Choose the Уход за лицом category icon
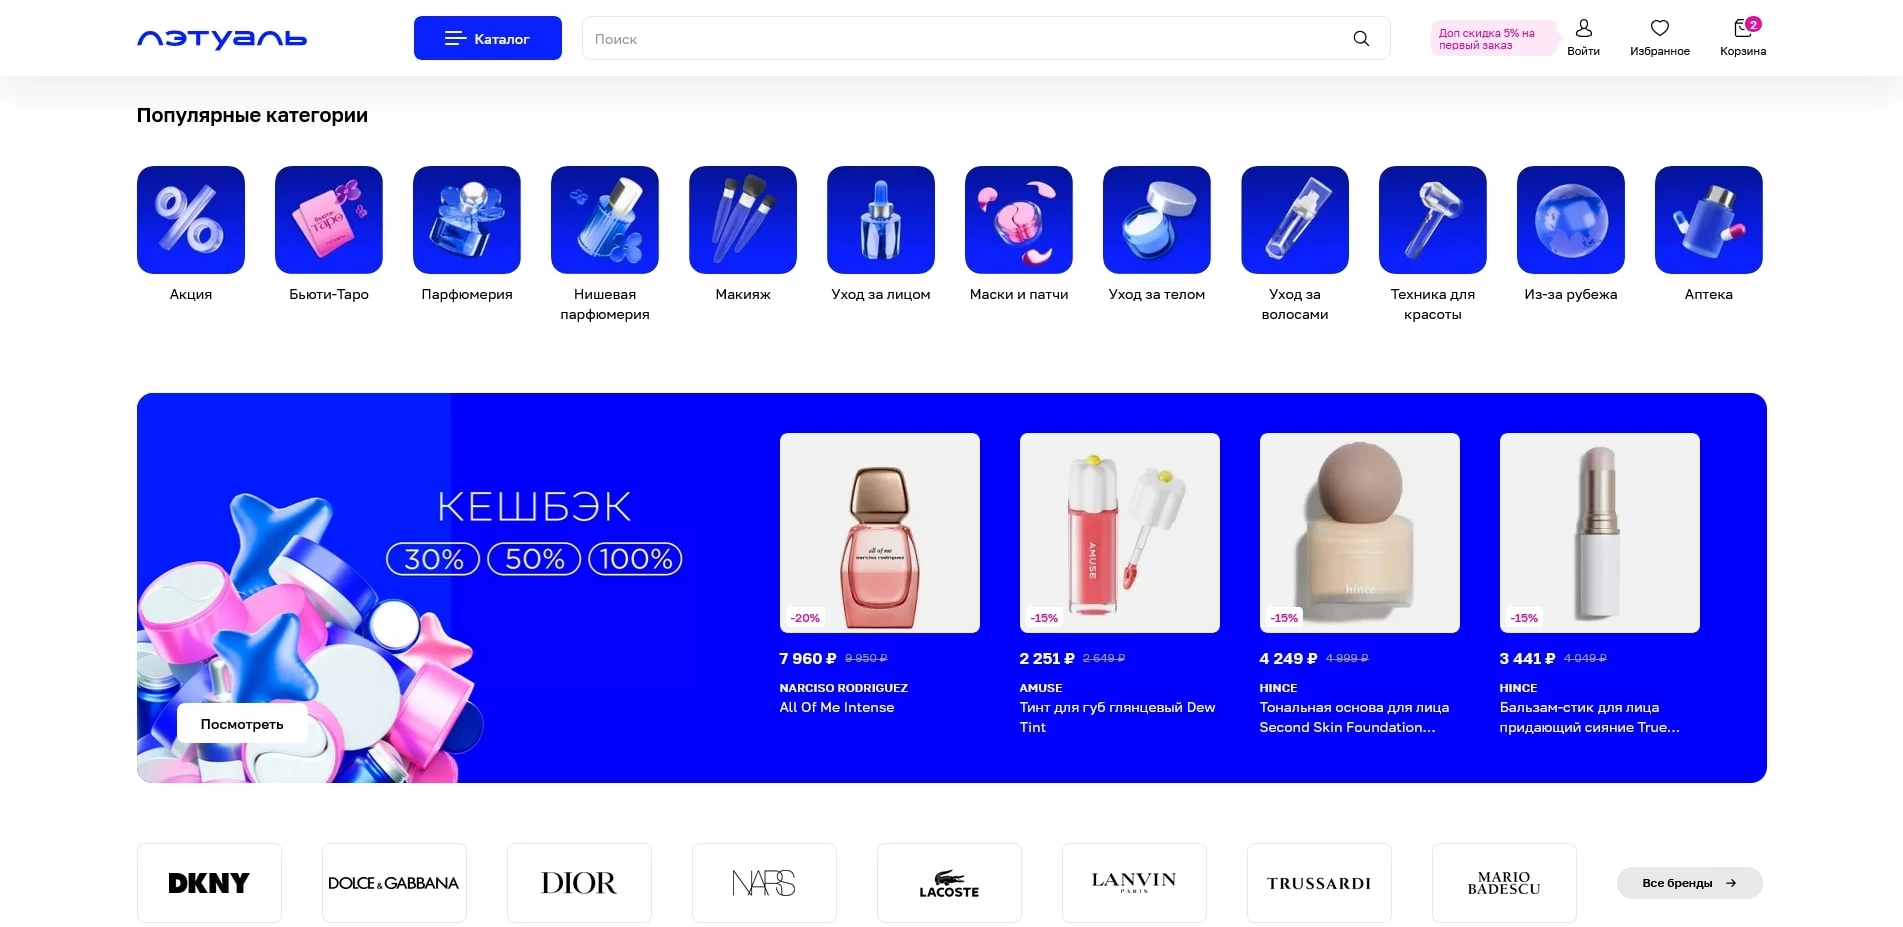Image resolution: width=1903 pixels, height=927 pixels. click(x=881, y=220)
